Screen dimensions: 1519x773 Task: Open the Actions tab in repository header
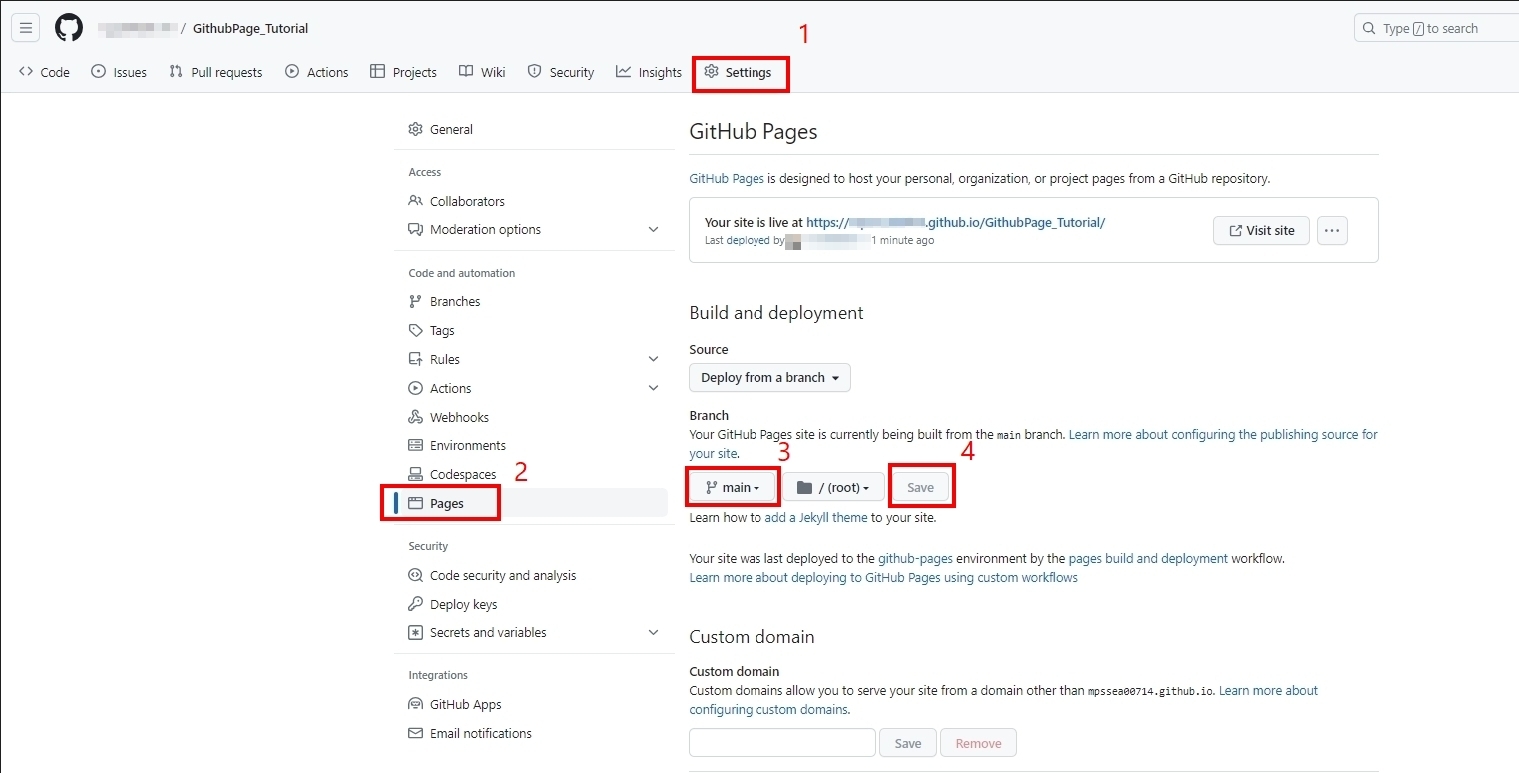[317, 72]
